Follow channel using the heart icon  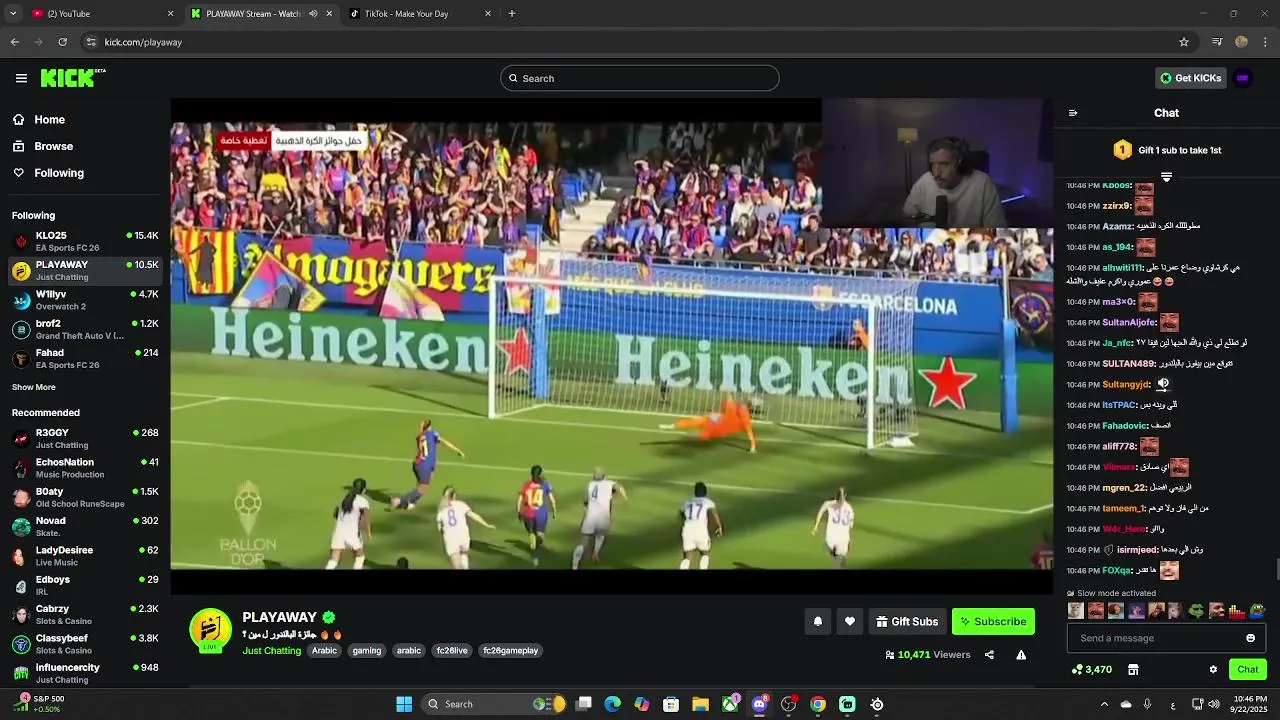[850, 621]
